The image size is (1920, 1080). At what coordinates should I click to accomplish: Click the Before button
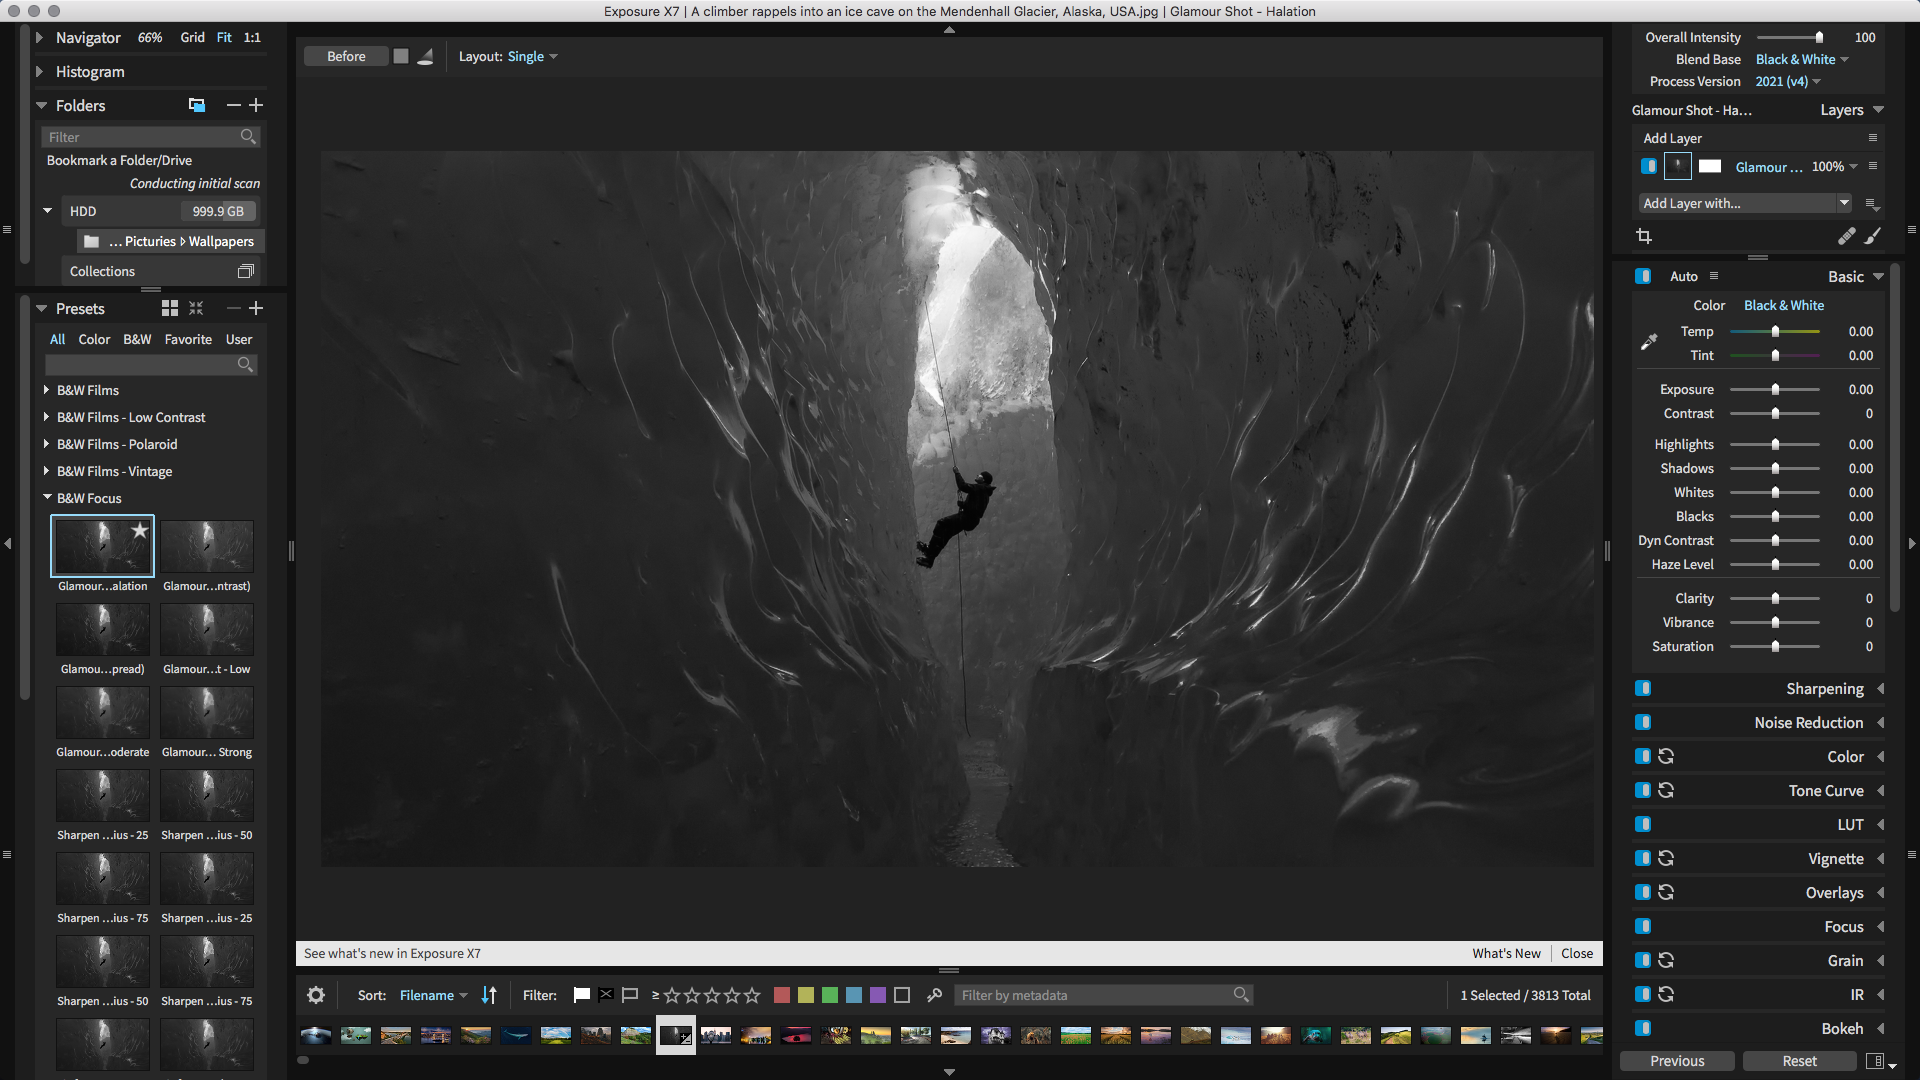tap(346, 56)
